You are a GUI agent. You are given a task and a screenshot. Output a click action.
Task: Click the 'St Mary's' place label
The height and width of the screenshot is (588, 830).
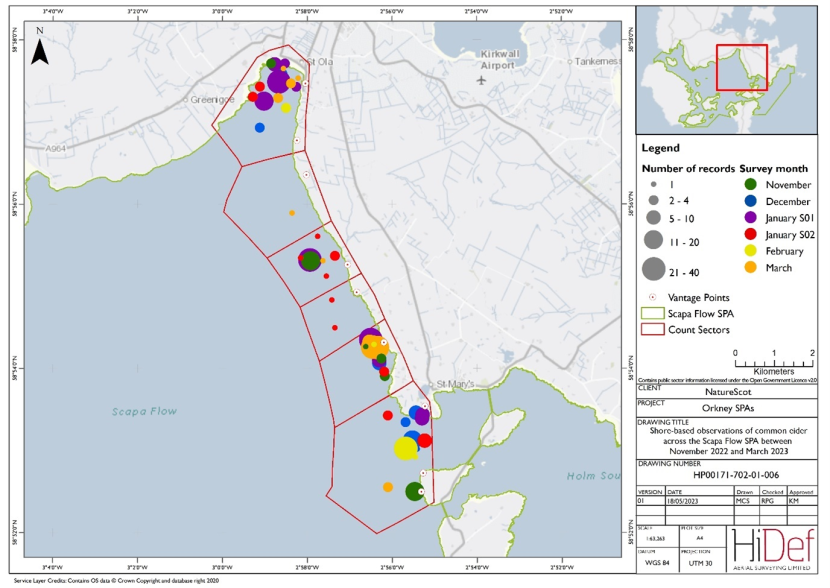[x=454, y=384]
